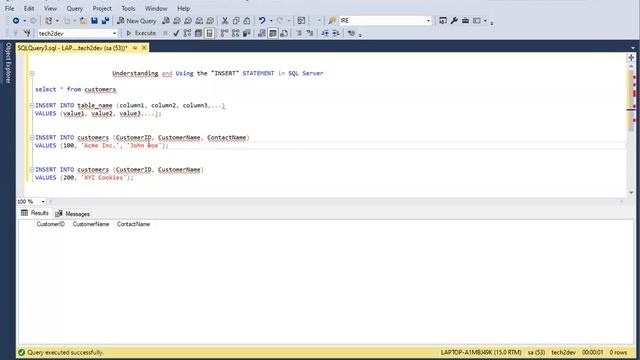Click the Toolbox briefcase icon

click(x=465, y=20)
